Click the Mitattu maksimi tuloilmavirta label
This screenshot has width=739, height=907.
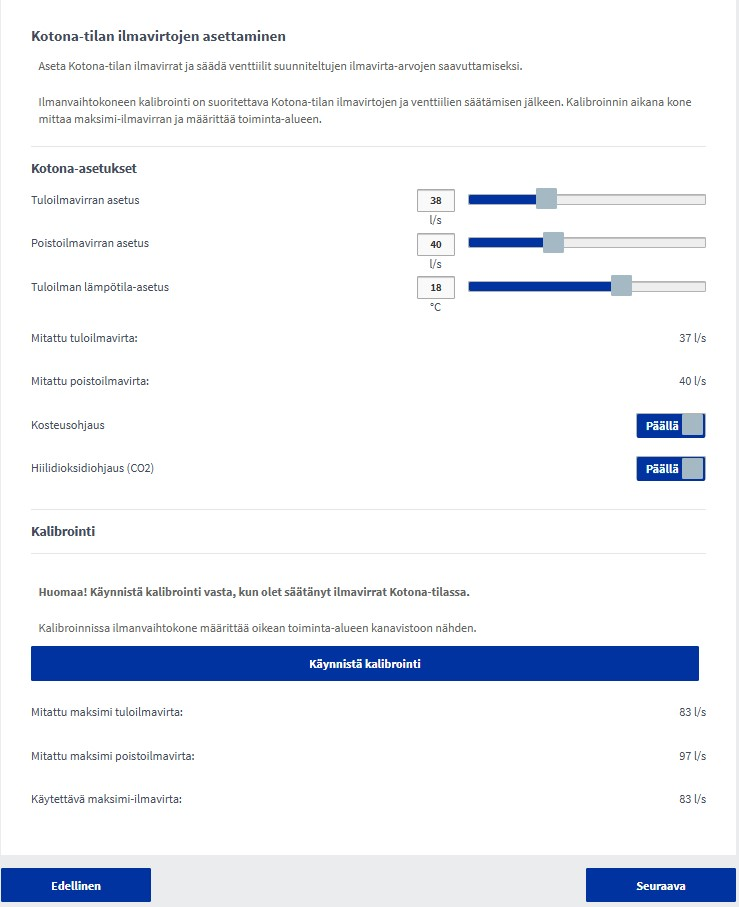[108, 712]
